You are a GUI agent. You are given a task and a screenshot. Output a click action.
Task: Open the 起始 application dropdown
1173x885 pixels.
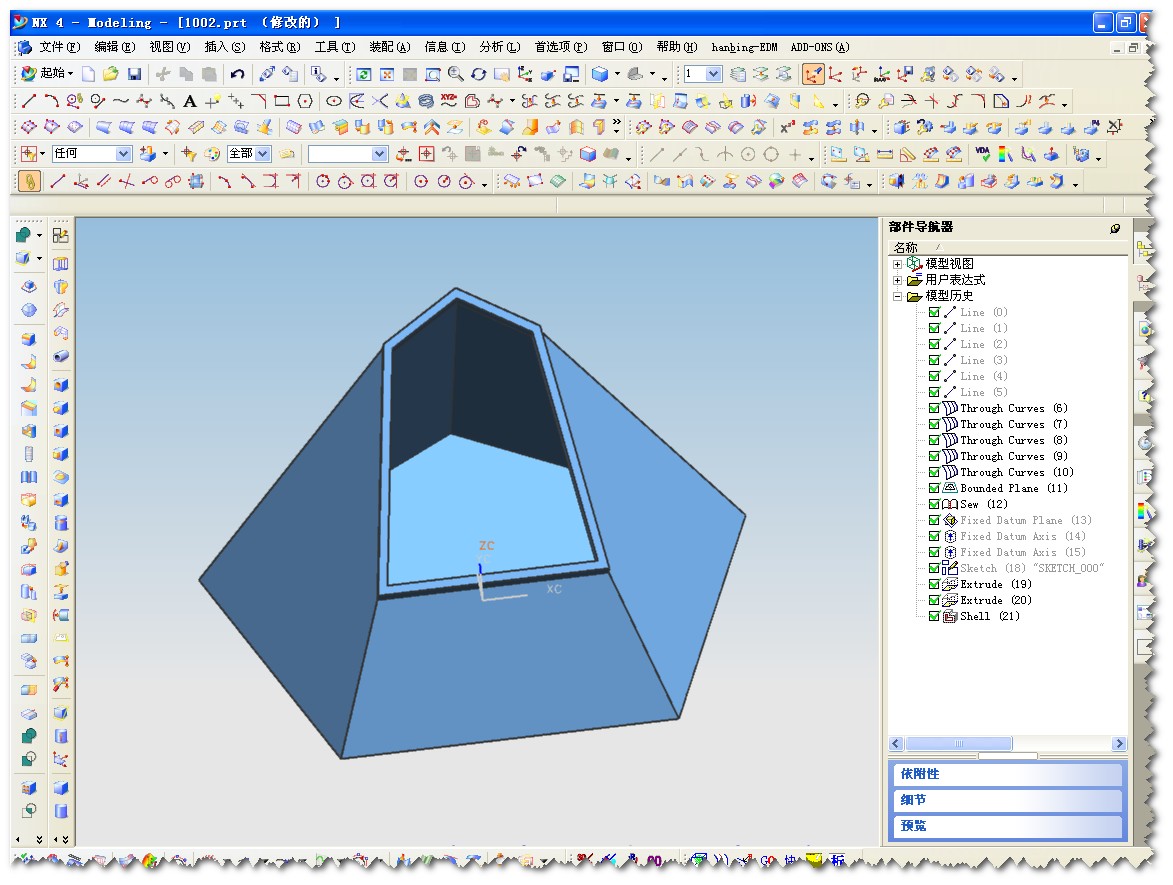tap(48, 73)
